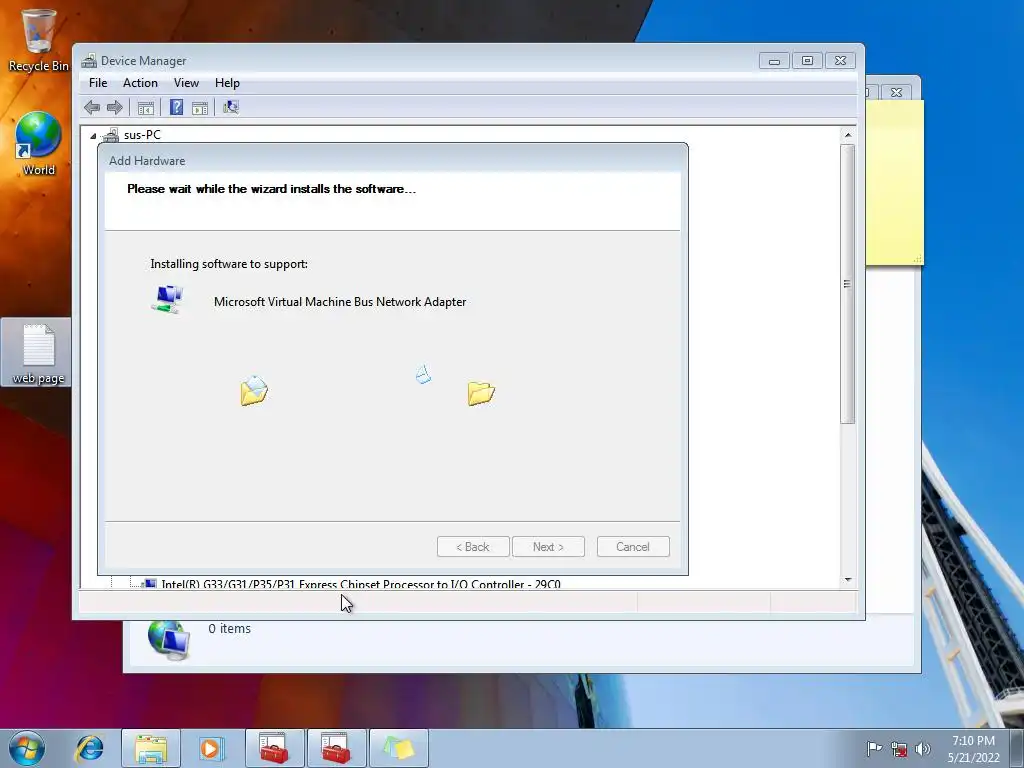Viewport: 1024px width, 768px height.
Task: Toggle the show/hide console tree toolbar icon
Action: 146,108
